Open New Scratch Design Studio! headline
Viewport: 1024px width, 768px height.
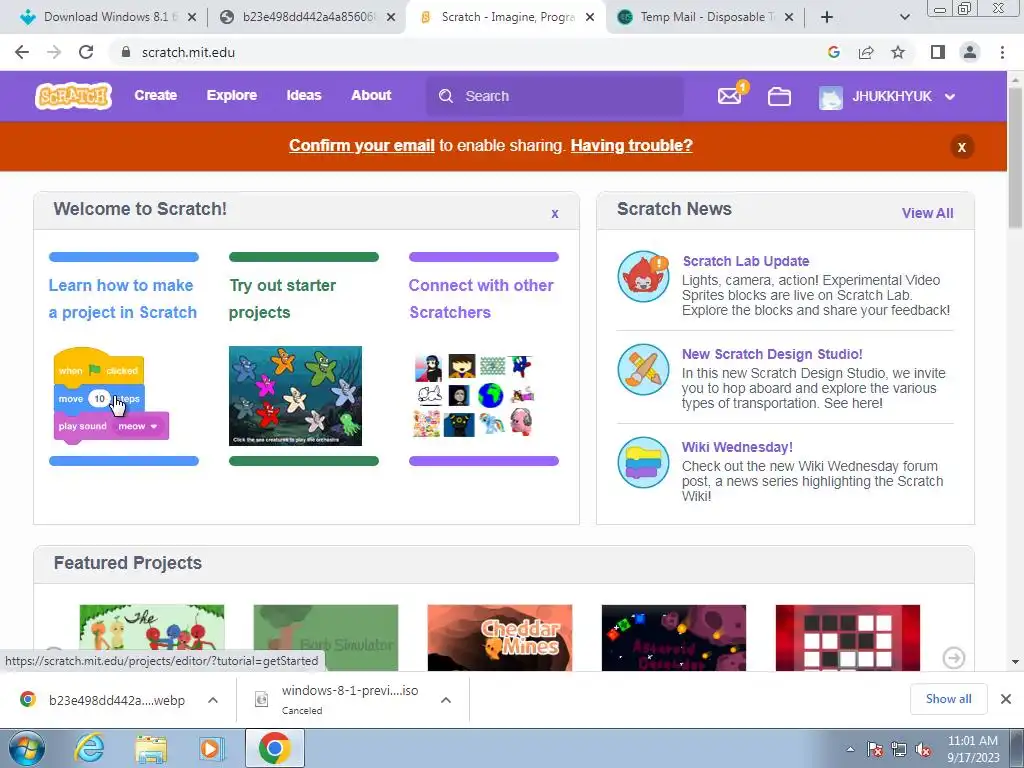tap(772, 354)
